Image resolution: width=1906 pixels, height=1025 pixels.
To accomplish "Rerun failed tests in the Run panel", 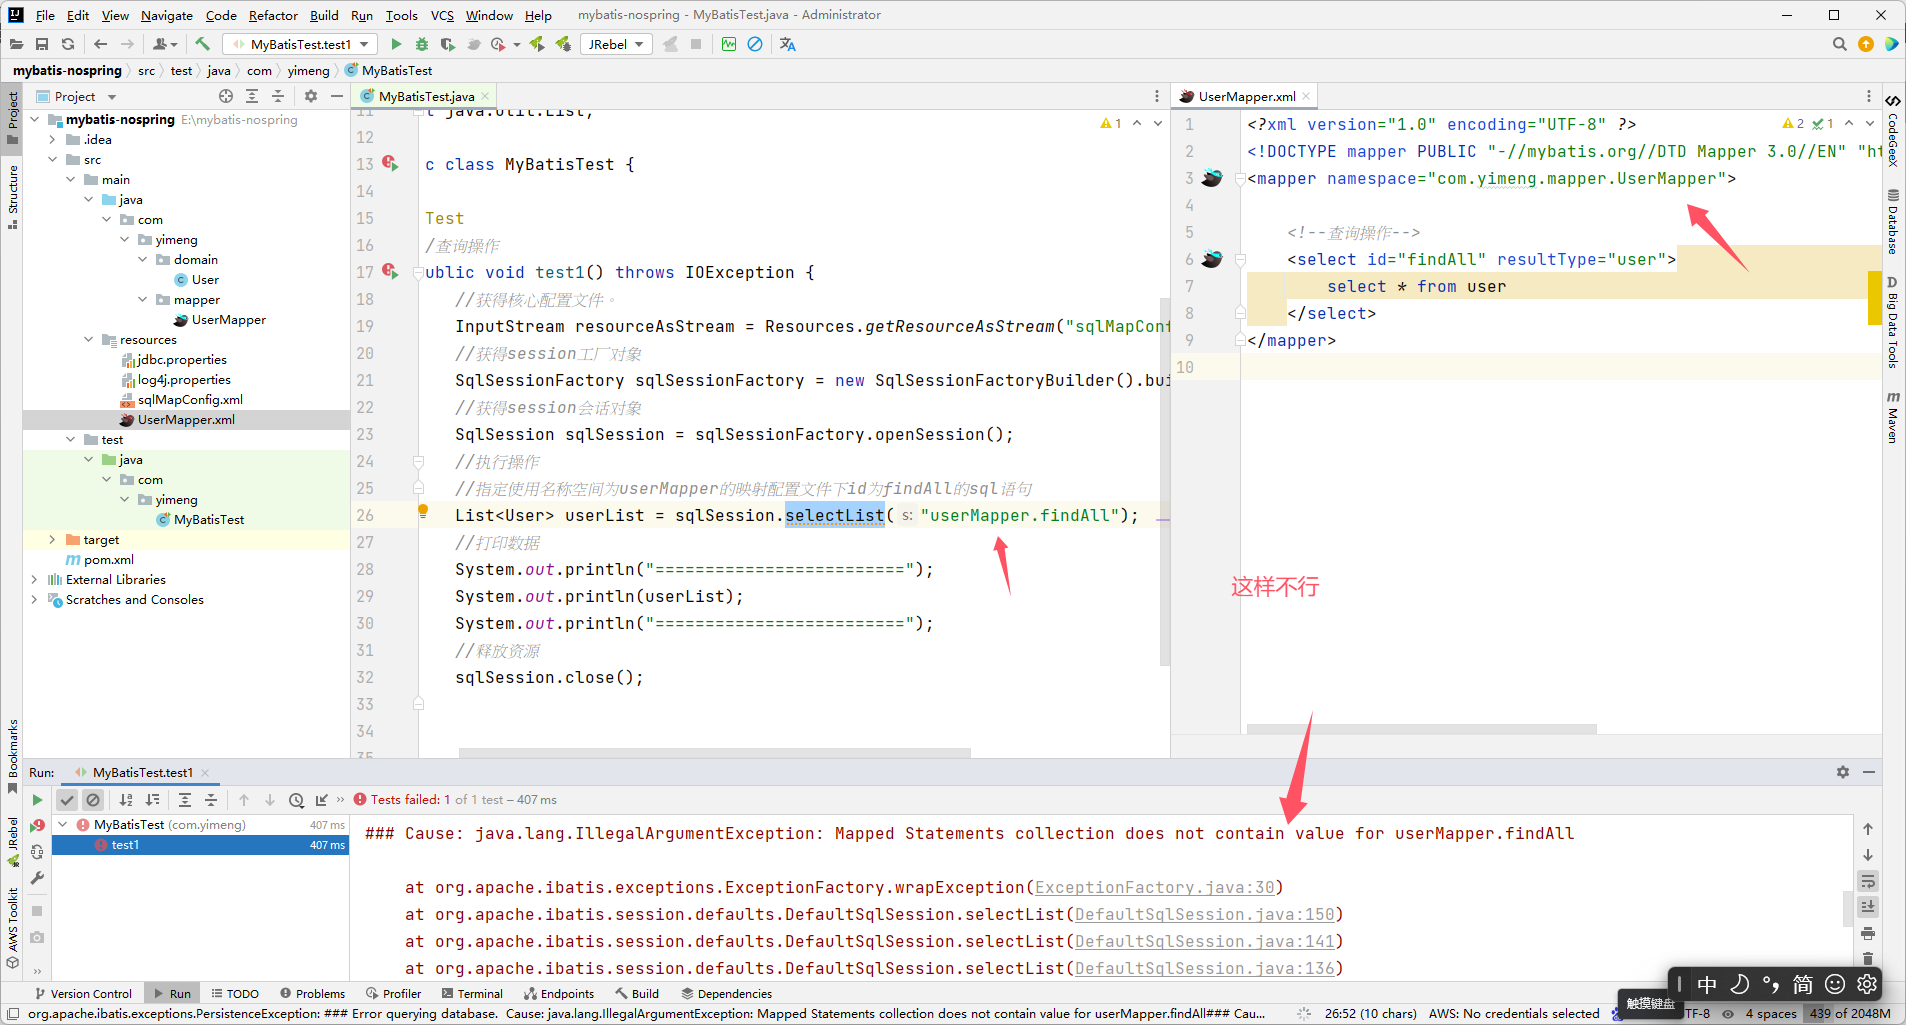I will click(37, 825).
